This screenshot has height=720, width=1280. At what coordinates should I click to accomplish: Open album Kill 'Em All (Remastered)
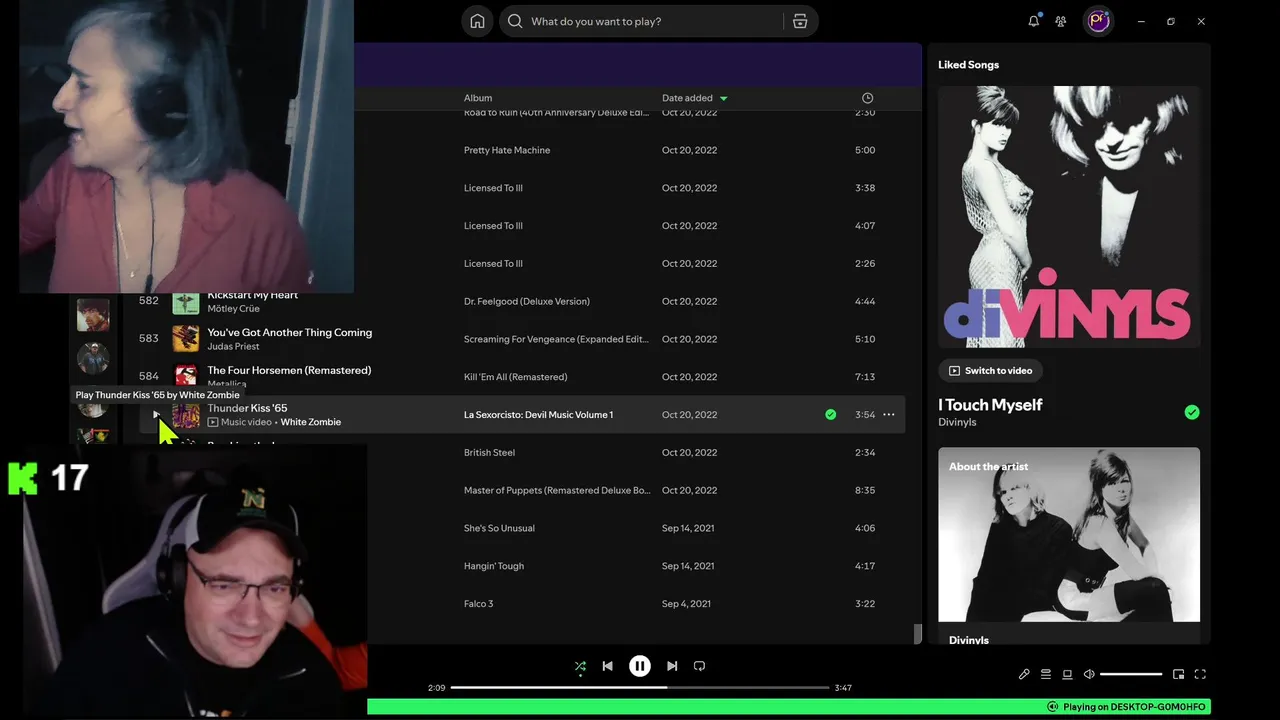(515, 377)
